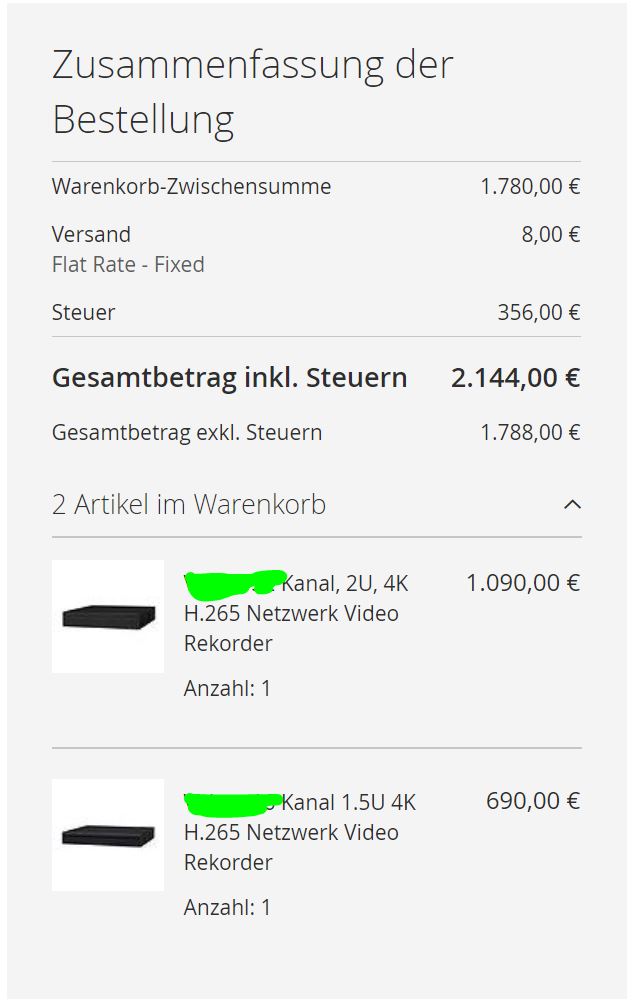The image size is (639, 1008).
Task: Click the "Gesamtbetrag exkl. Steuern" label
Action: coord(187,433)
